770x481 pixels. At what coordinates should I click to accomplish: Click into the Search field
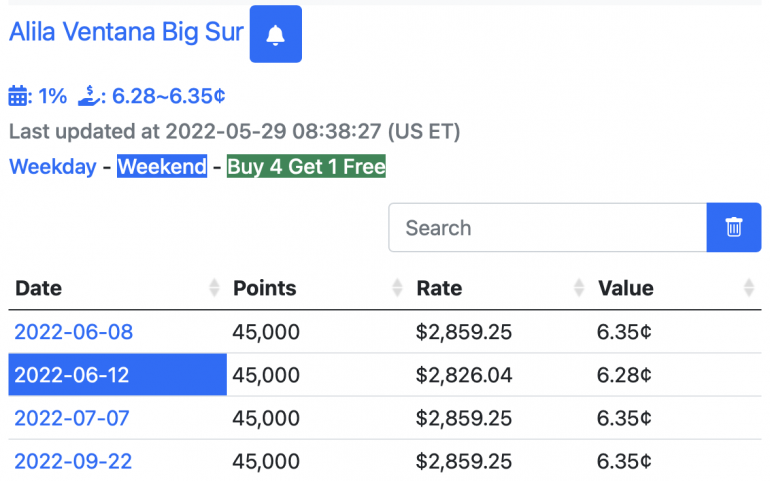coord(547,228)
